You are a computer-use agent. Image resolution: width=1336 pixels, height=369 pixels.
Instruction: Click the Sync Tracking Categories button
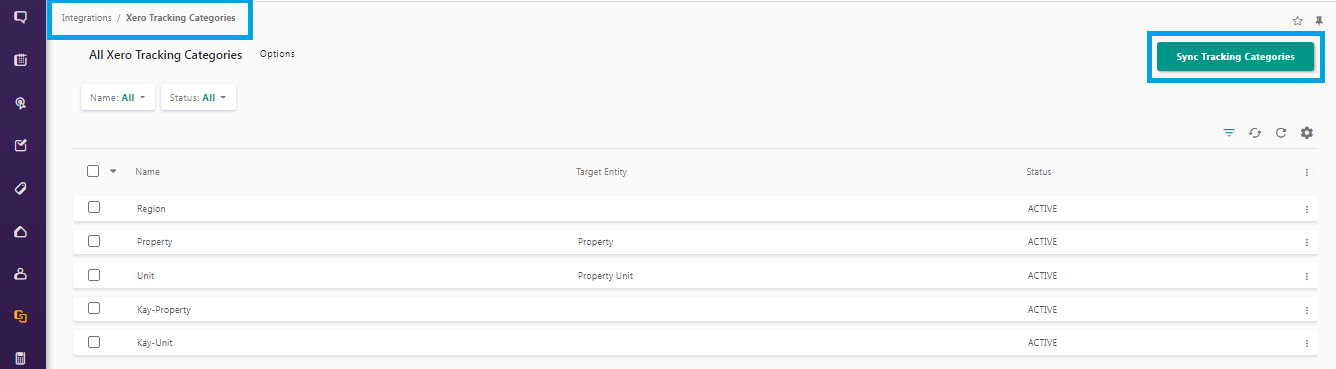(x=1235, y=57)
